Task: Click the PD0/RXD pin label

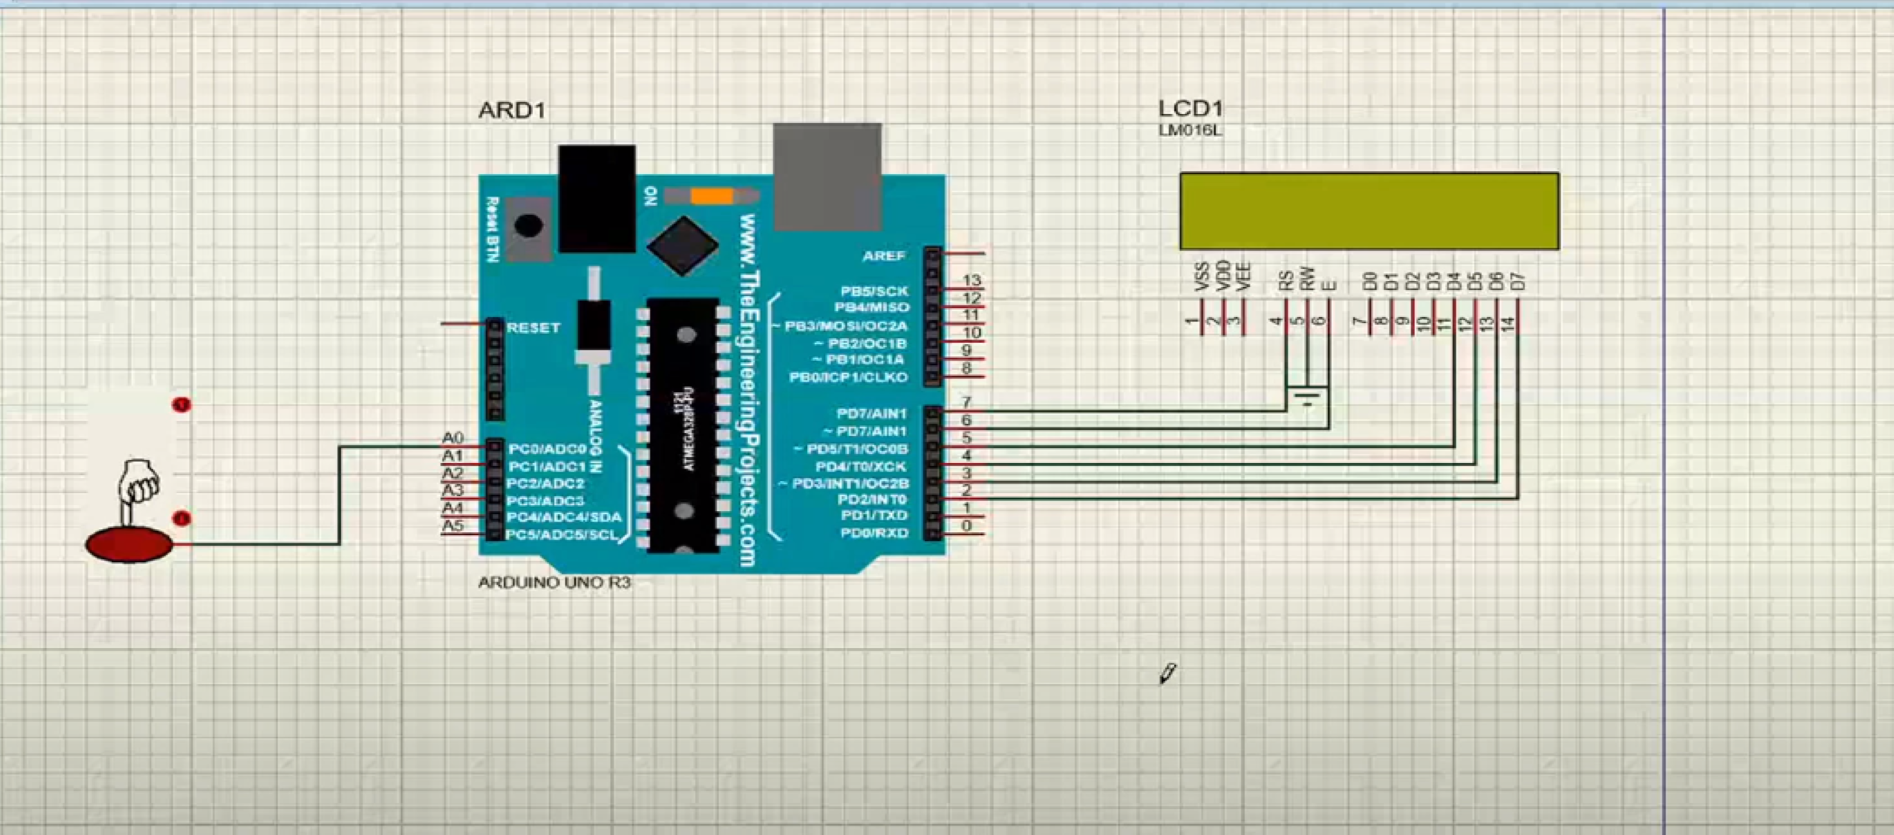Action: 874,533
